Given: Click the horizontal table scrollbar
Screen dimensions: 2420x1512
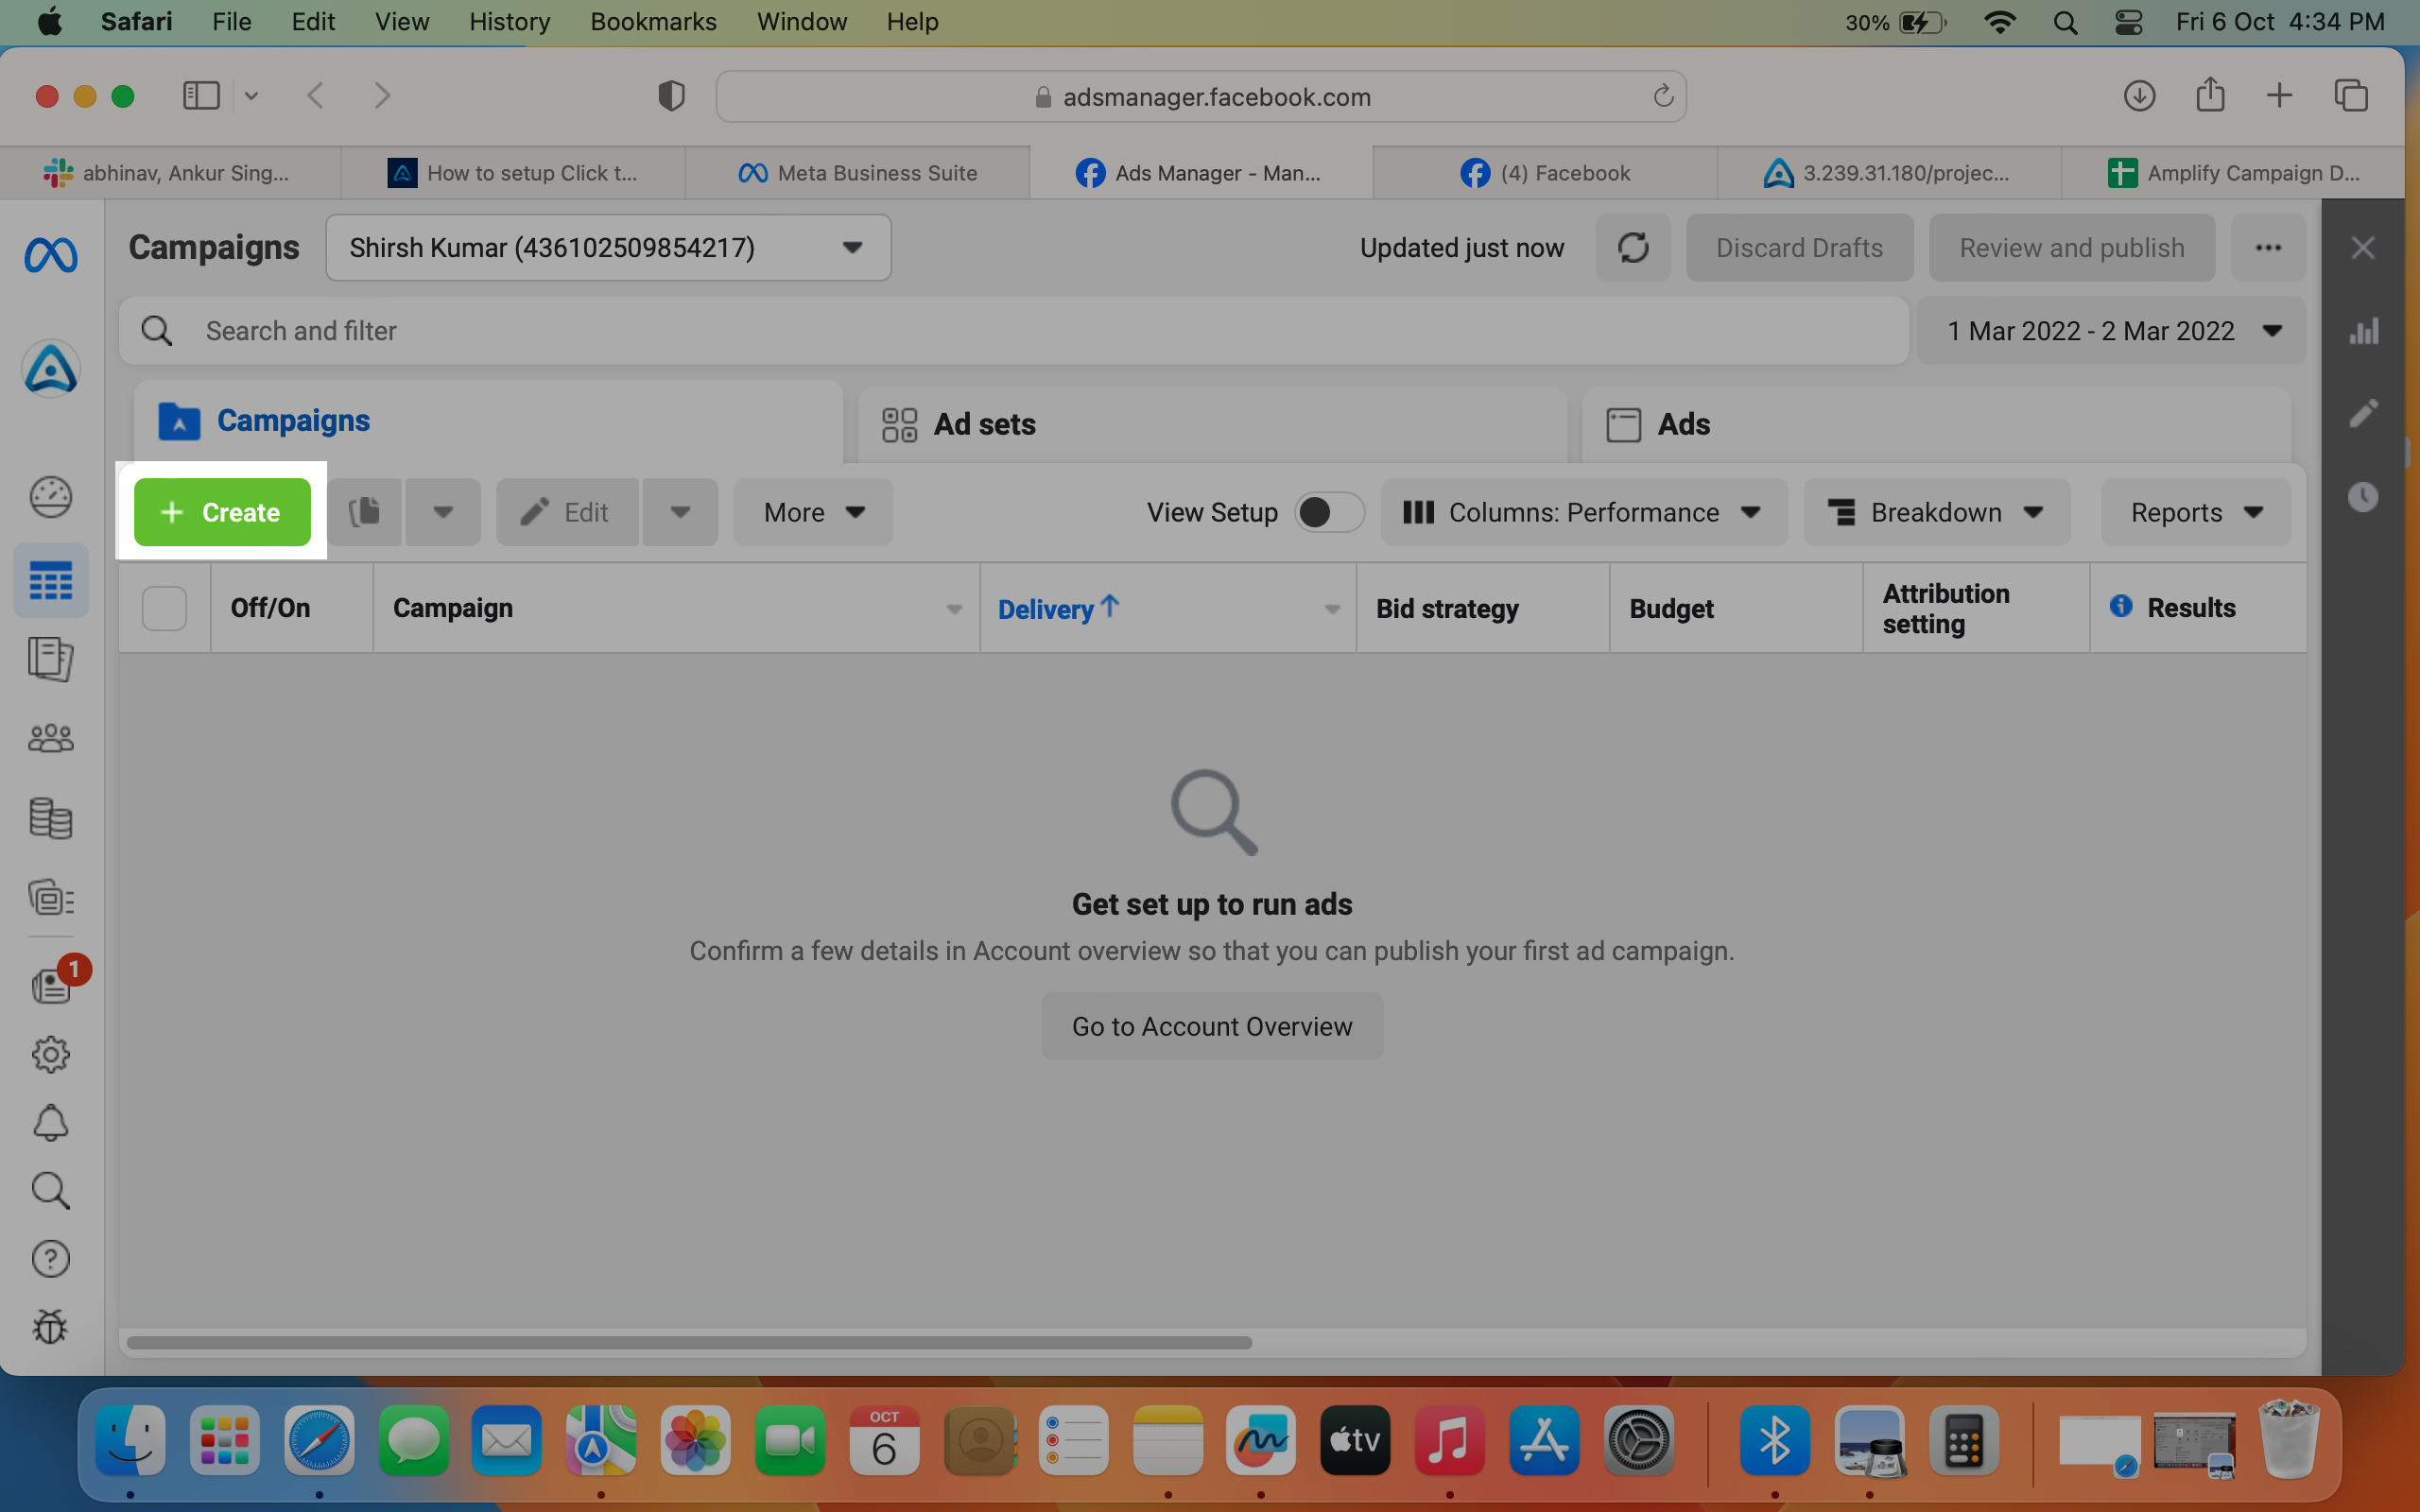Looking at the screenshot, I should click(689, 1342).
